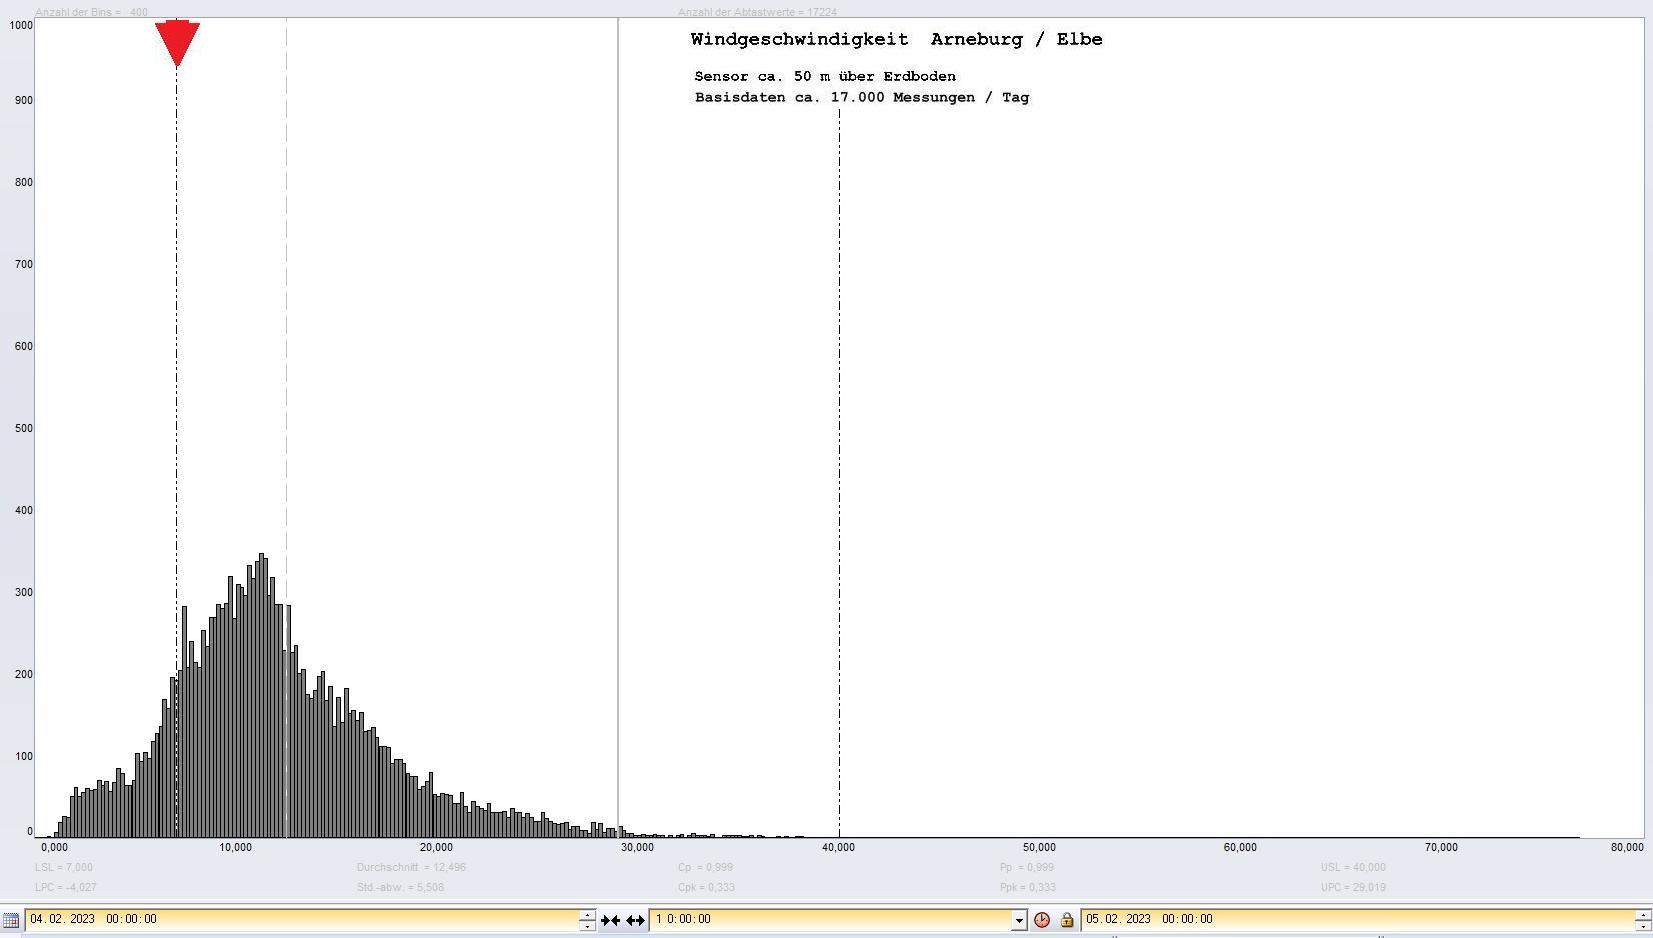The height and width of the screenshot is (938, 1653).
Task: Click the inward arrows icon to shrink the time range
Action: click(610, 920)
